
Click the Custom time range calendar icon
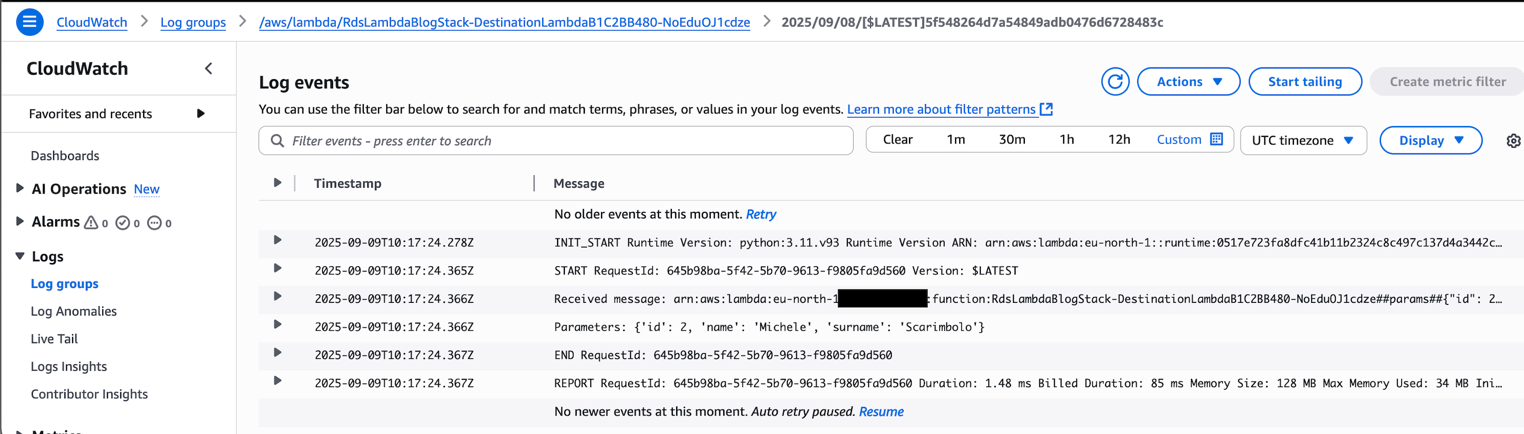pyautogui.click(x=1217, y=140)
